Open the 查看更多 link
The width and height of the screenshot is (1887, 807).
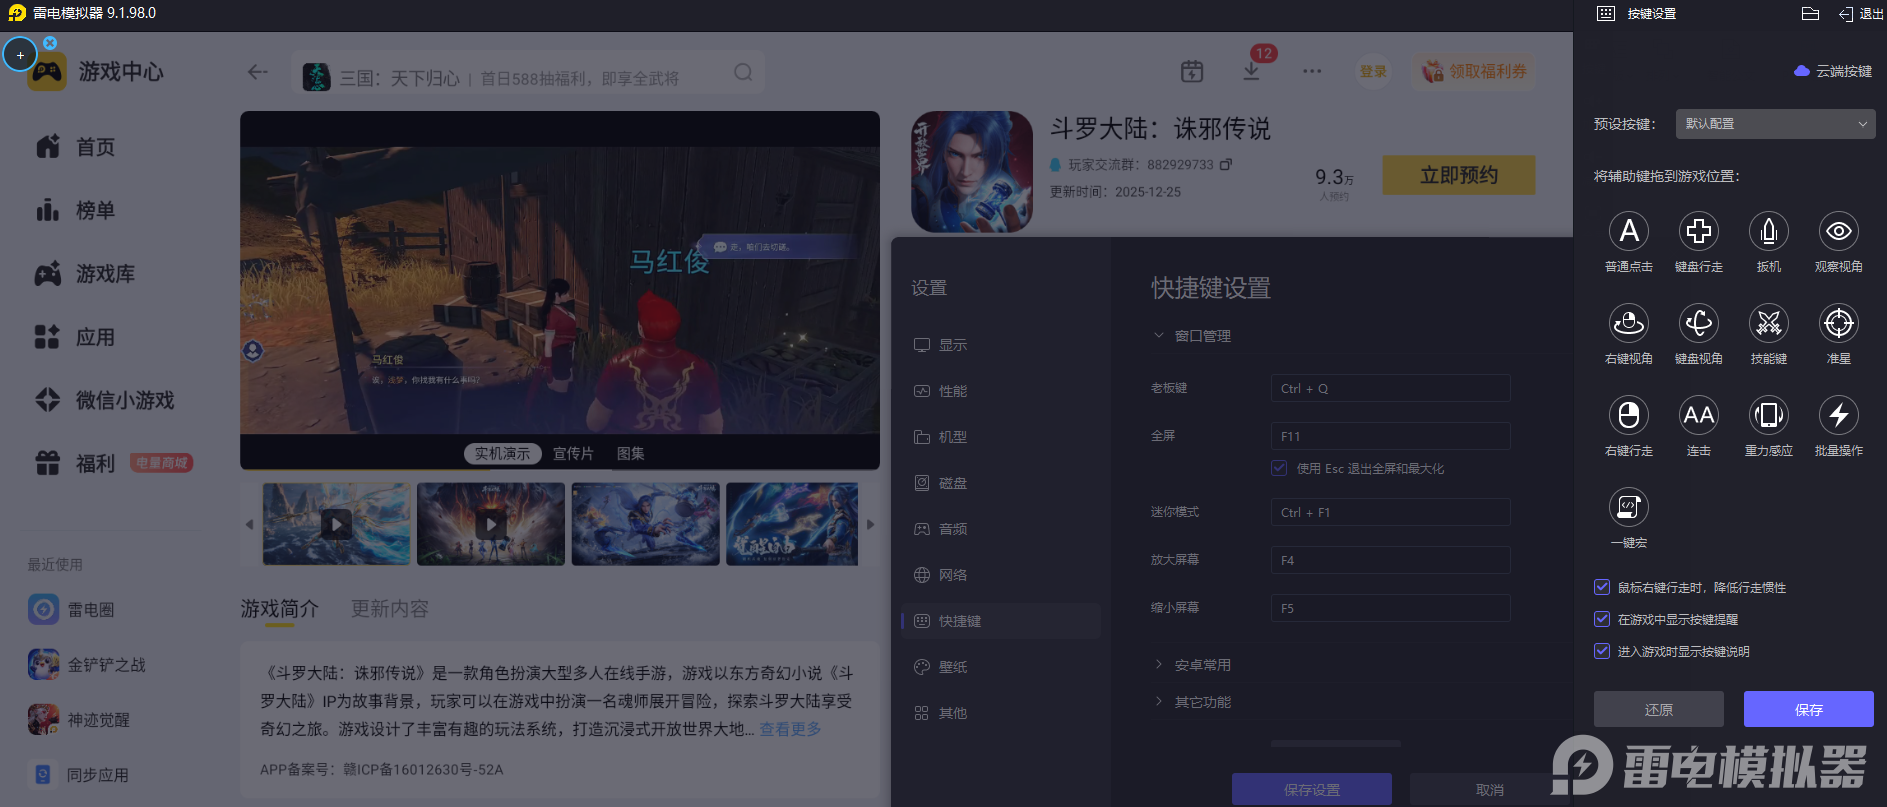pyautogui.click(x=790, y=729)
